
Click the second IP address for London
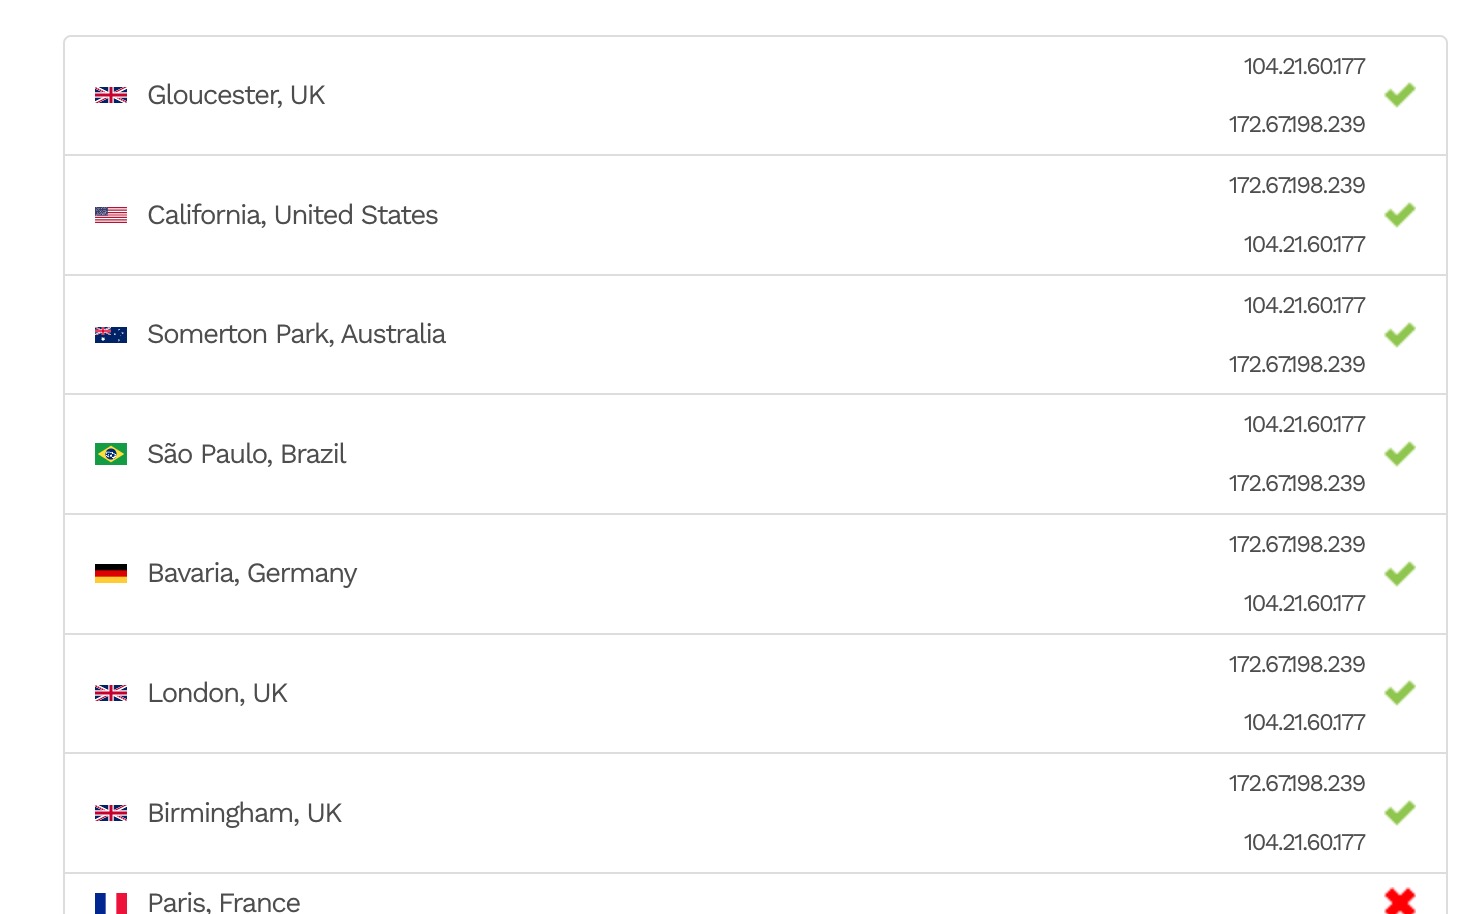pos(1304,722)
